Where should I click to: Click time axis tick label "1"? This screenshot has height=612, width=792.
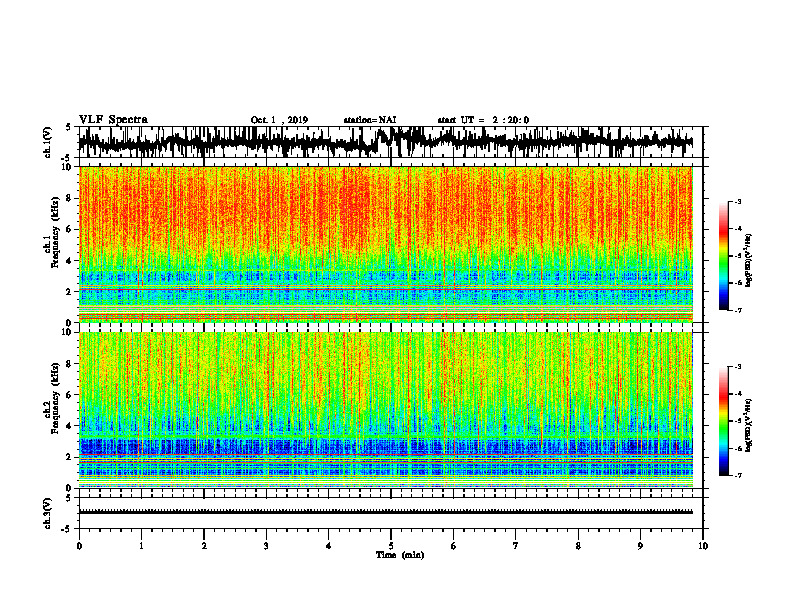pos(141,546)
